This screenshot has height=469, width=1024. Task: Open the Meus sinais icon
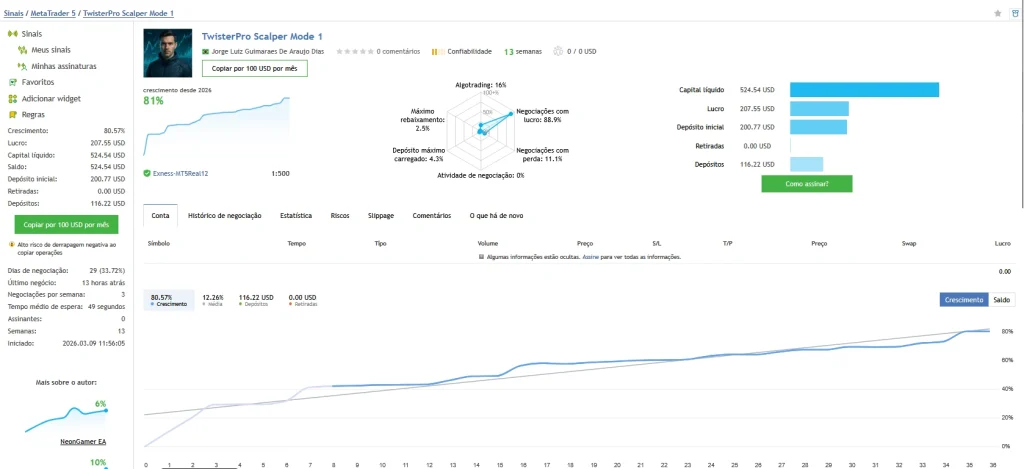tap(22, 50)
